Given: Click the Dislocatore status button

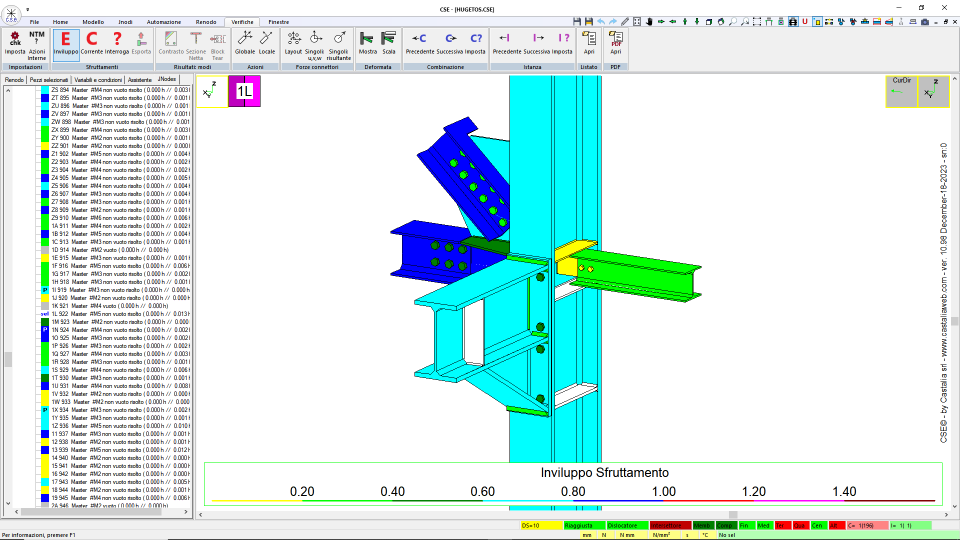Looking at the screenshot, I should click(627, 525).
